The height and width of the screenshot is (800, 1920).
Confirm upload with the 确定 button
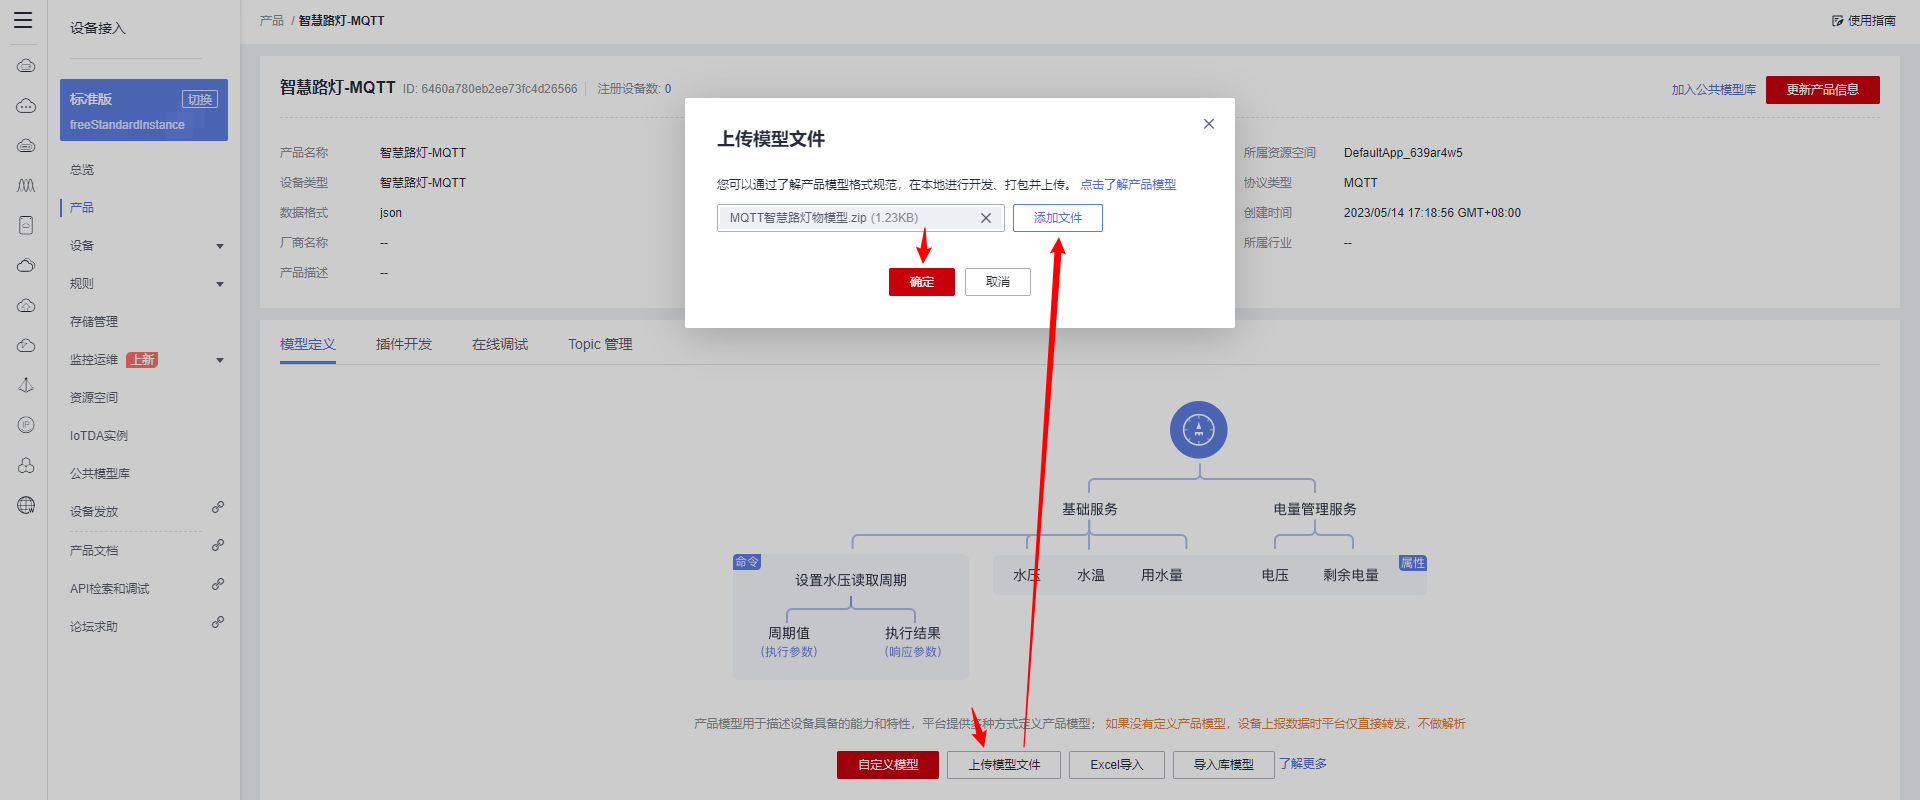[x=922, y=282]
